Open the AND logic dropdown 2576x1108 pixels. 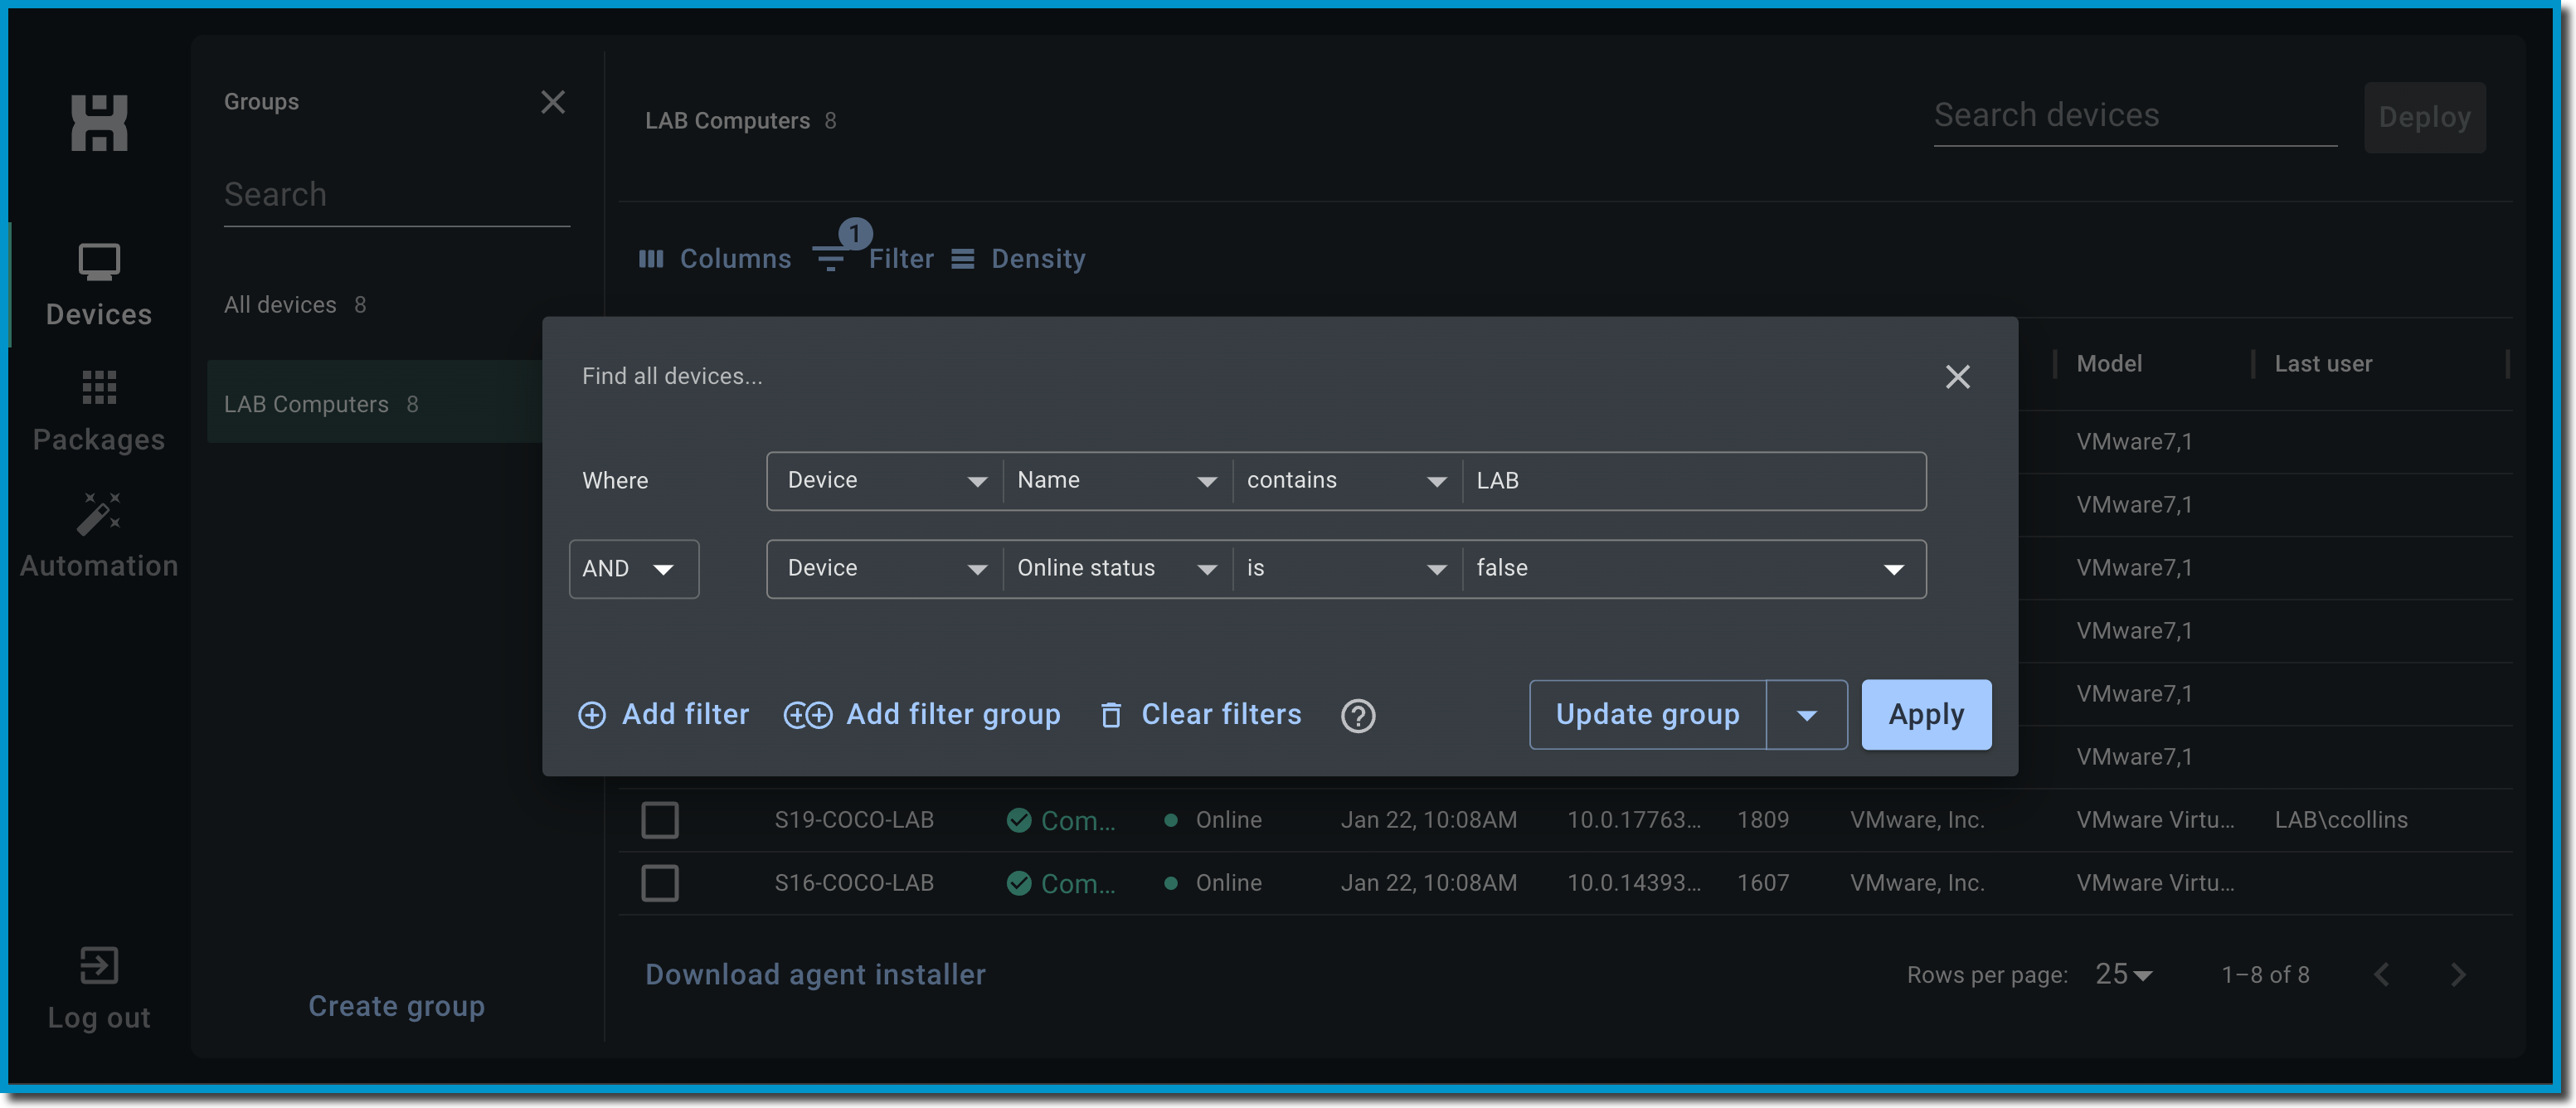tap(634, 569)
